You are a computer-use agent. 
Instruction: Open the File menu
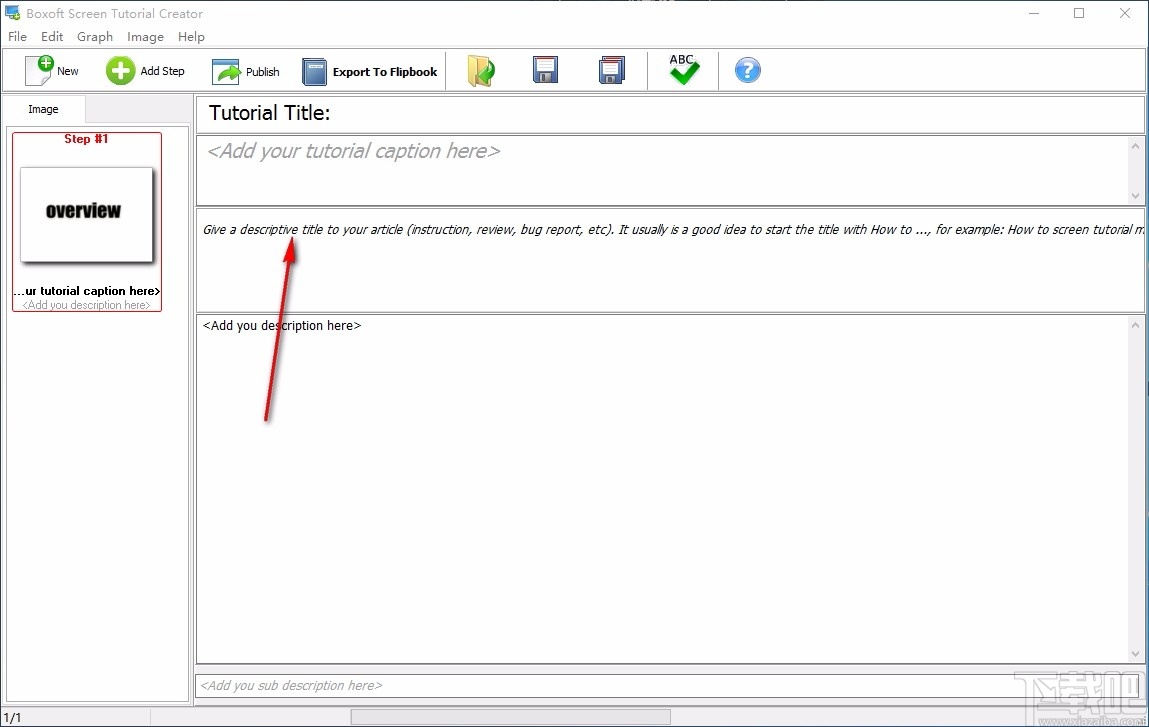(17, 36)
